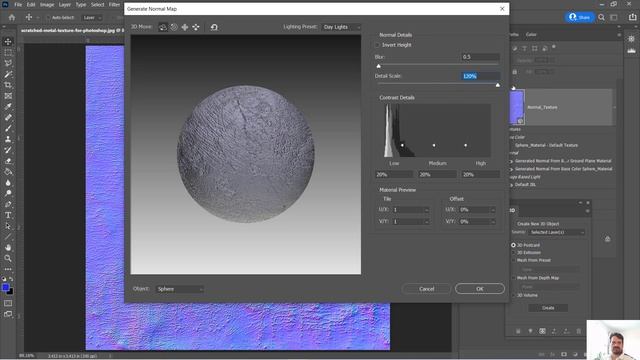Select the Clone Stamp tool
Screen dimensions: 640x360
point(8,139)
